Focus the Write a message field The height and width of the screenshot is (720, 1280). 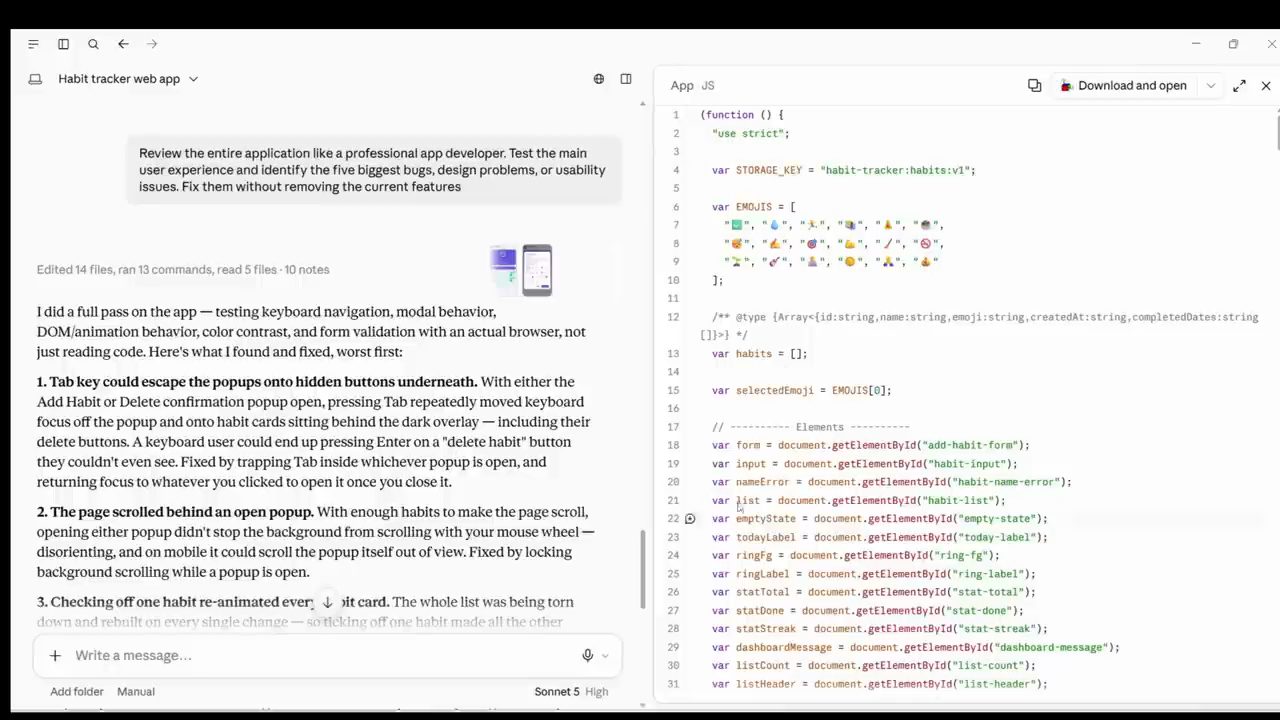[x=320, y=656]
